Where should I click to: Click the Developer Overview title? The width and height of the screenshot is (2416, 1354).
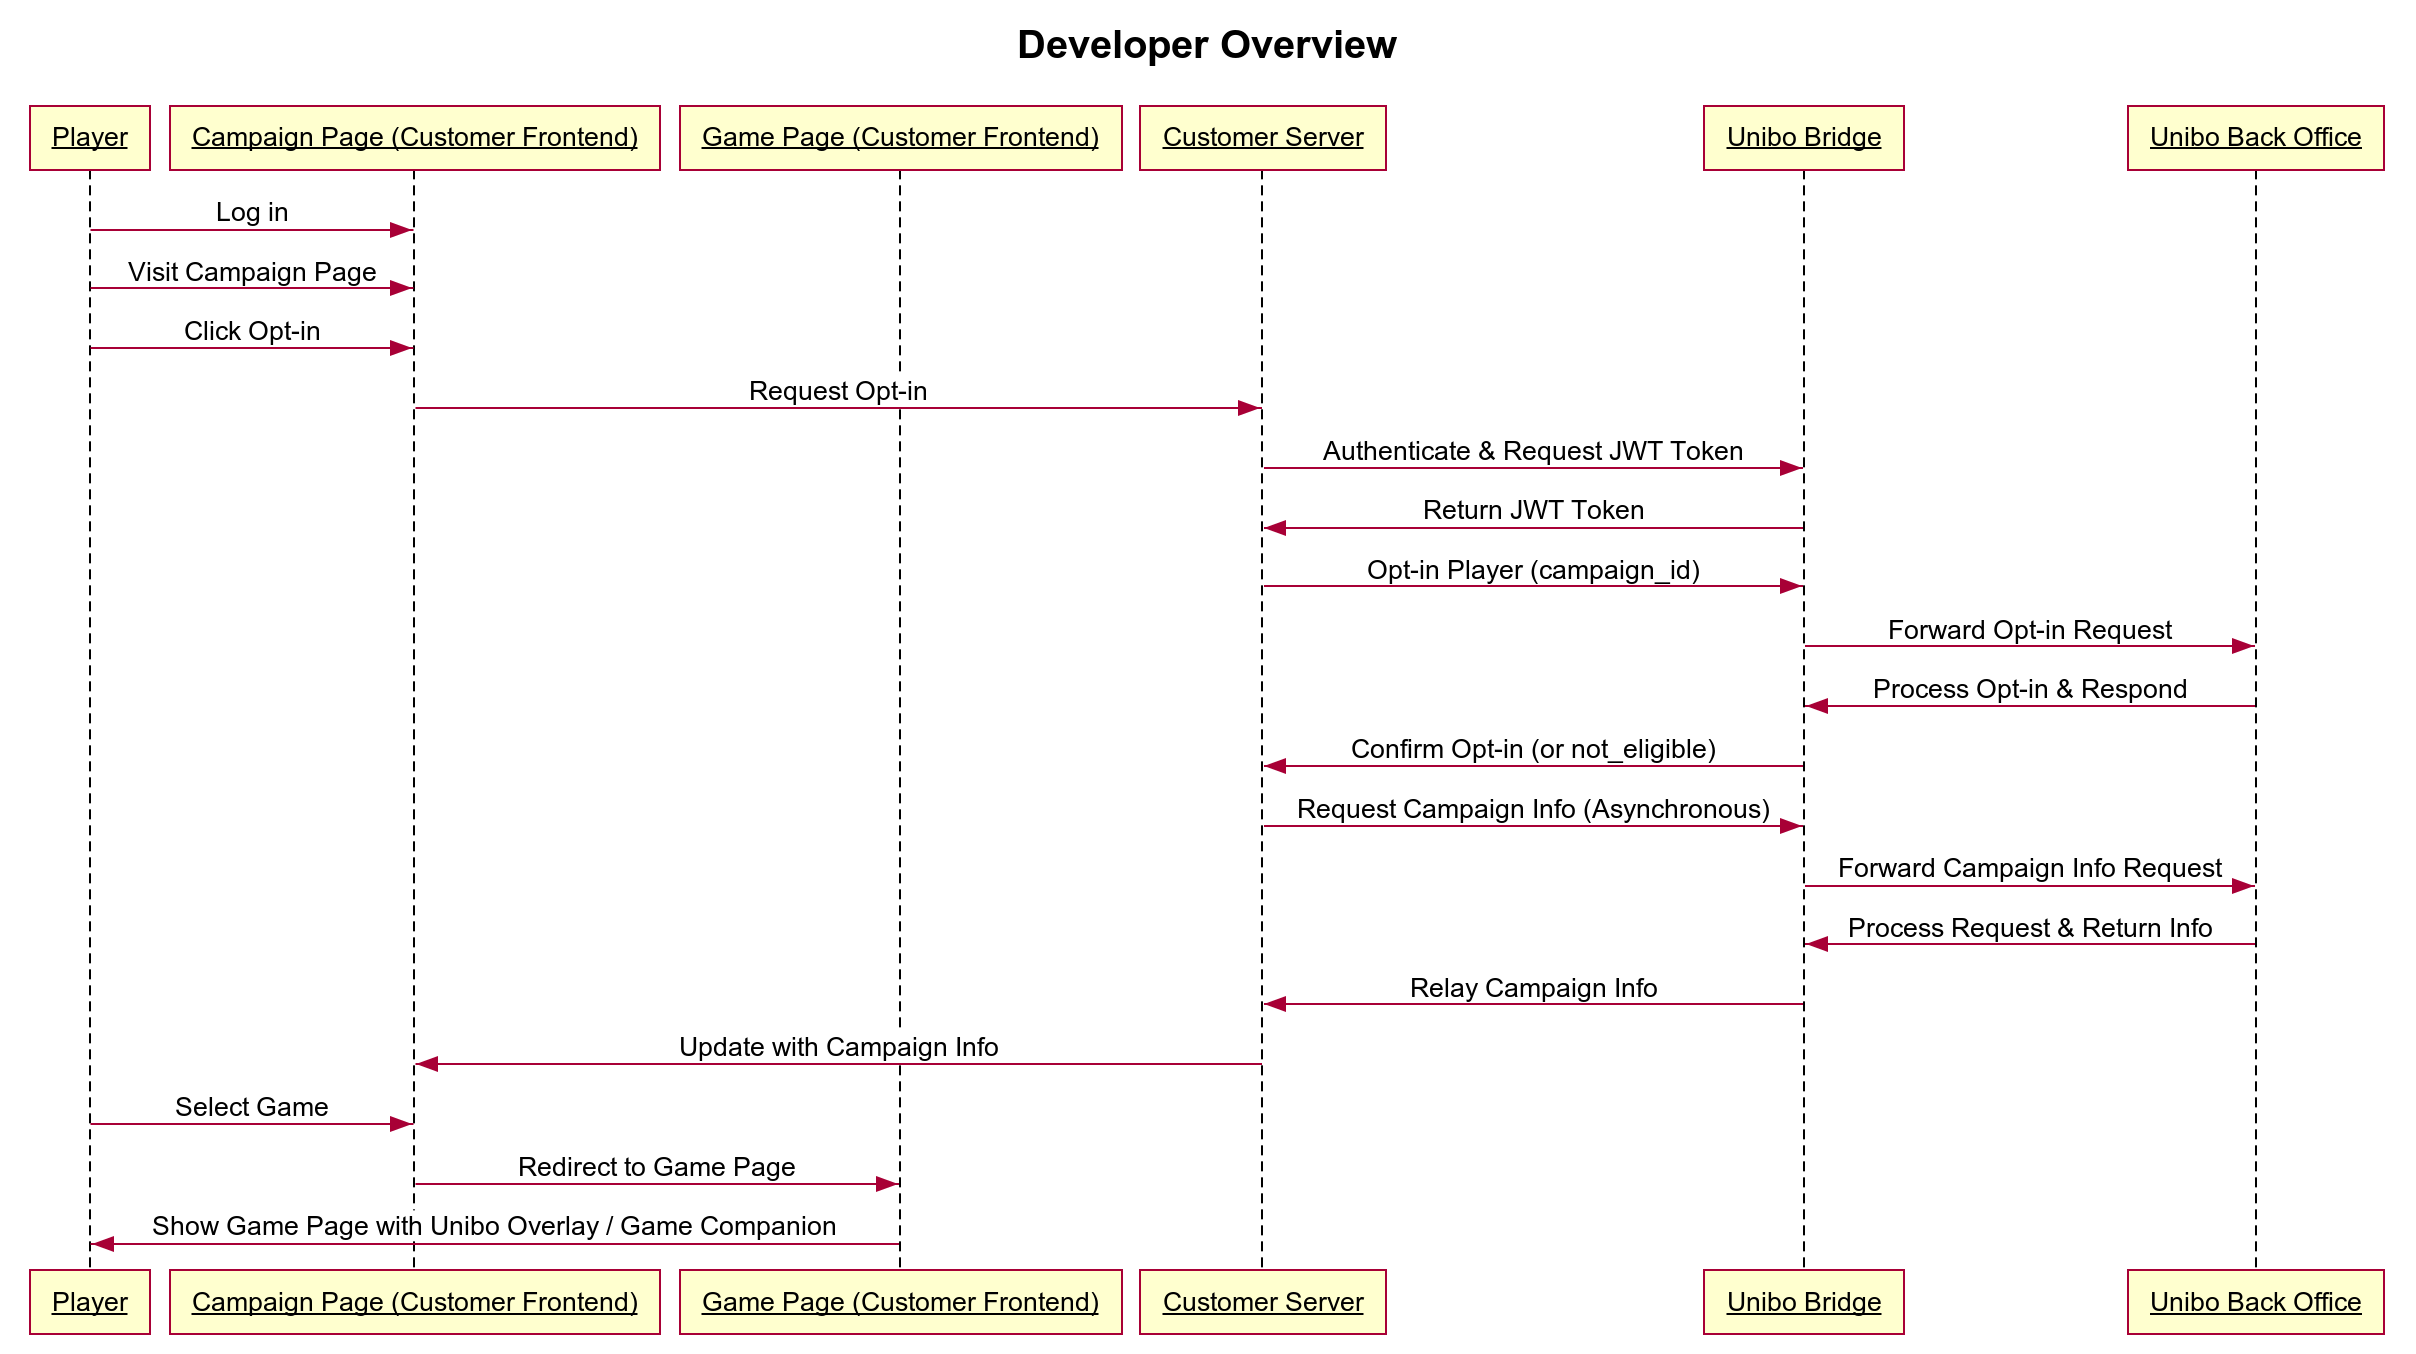(1206, 45)
